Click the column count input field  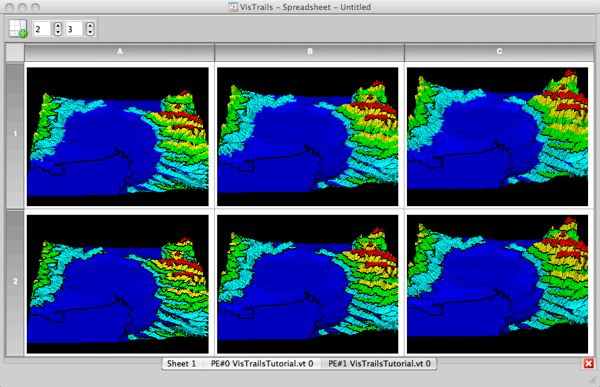click(x=75, y=29)
